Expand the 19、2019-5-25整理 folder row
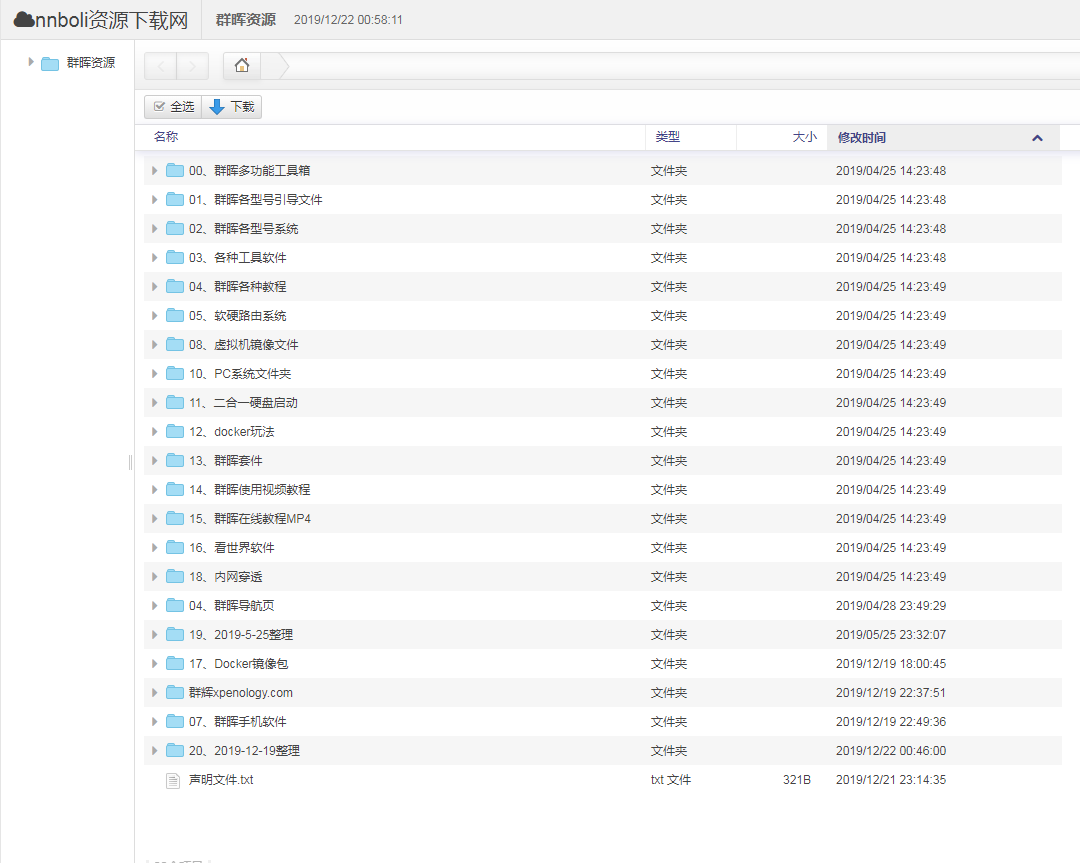Viewport: 1080px width, 863px height. tap(154, 634)
